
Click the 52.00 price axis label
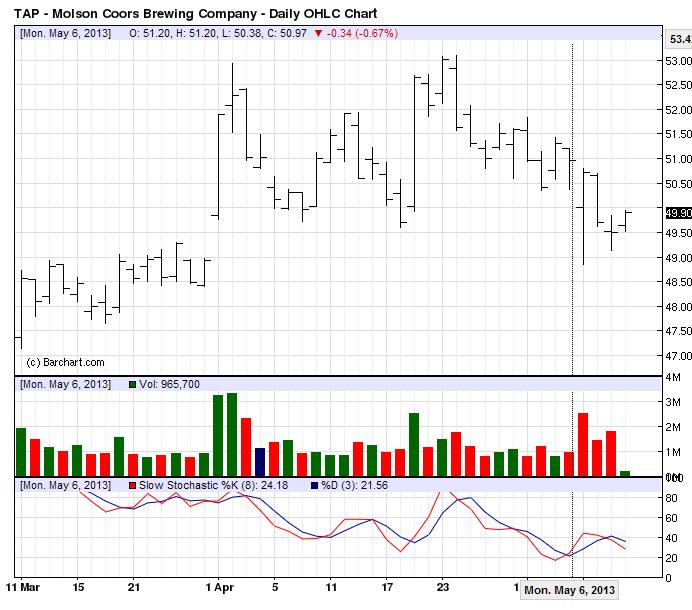(678, 110)
